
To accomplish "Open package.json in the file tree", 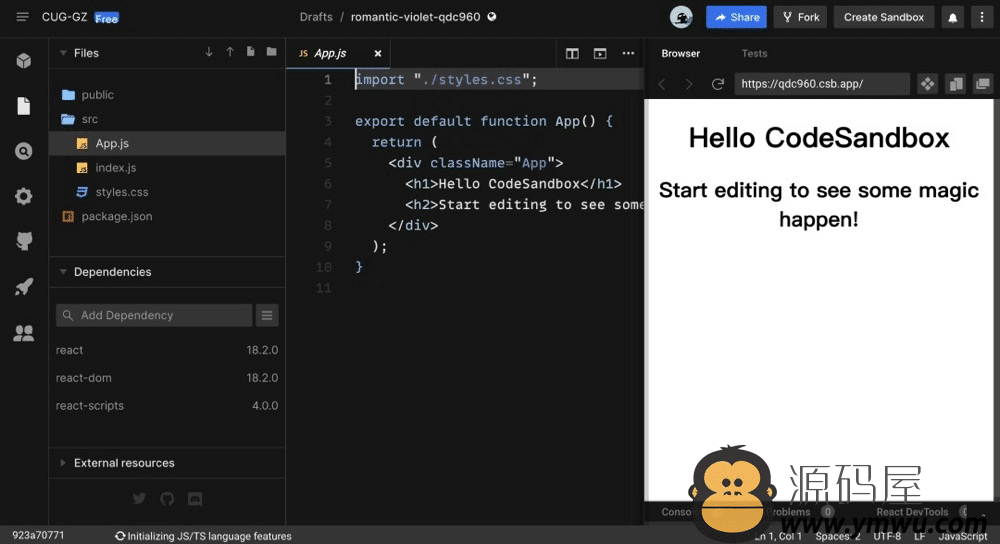I will pyautogui.click(x=167, y=216).
